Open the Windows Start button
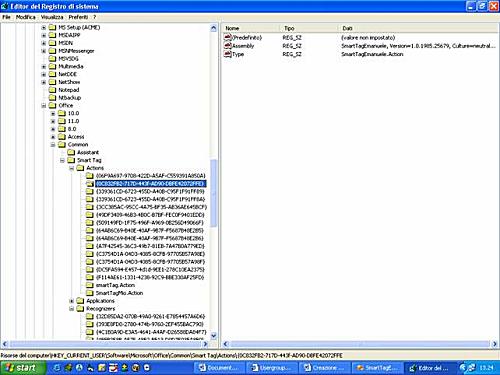This screenshot has width=500, height=375. pyautogui.click(x=22, y=368)
